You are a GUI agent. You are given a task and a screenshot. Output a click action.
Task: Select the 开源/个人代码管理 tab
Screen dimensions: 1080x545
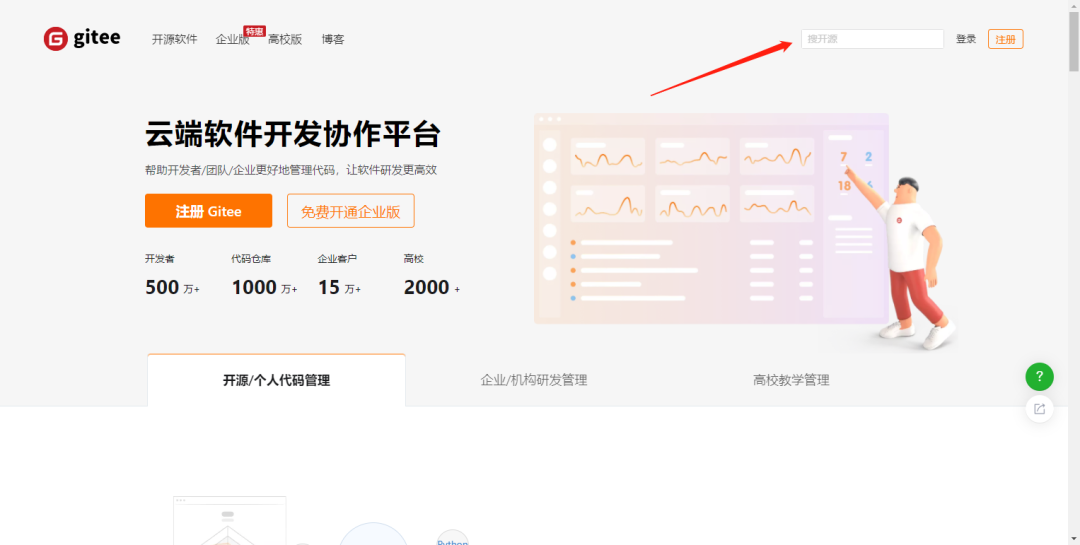click(x=276, y=380)
